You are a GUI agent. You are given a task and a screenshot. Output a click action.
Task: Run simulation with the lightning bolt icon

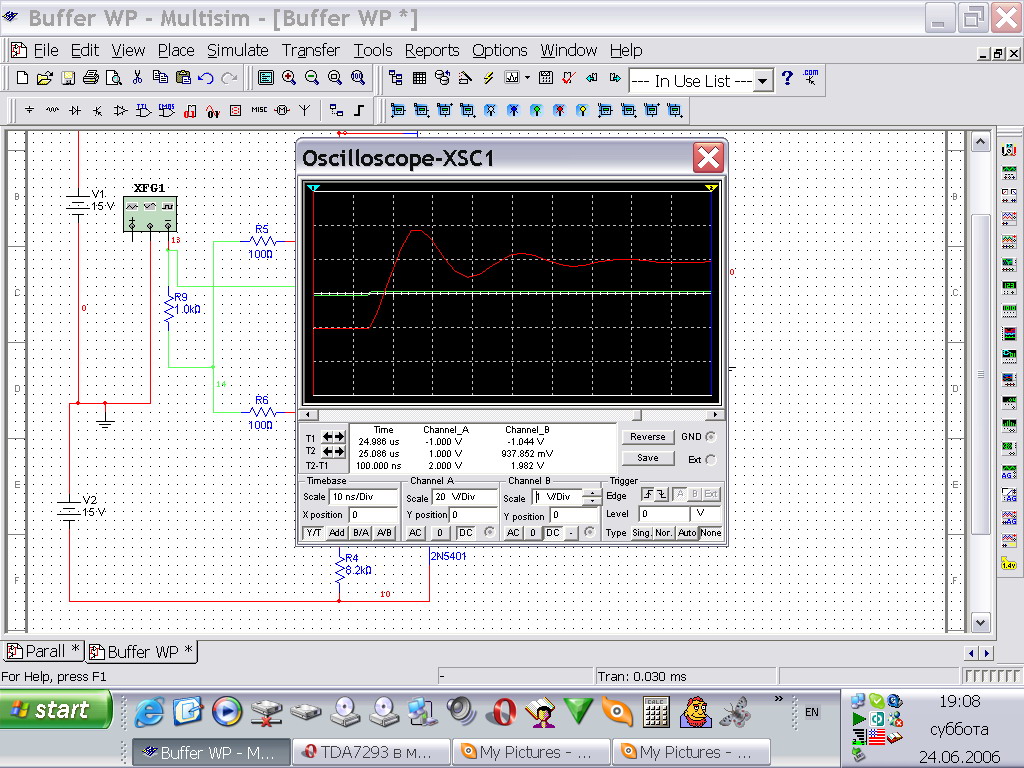(488, 78)
